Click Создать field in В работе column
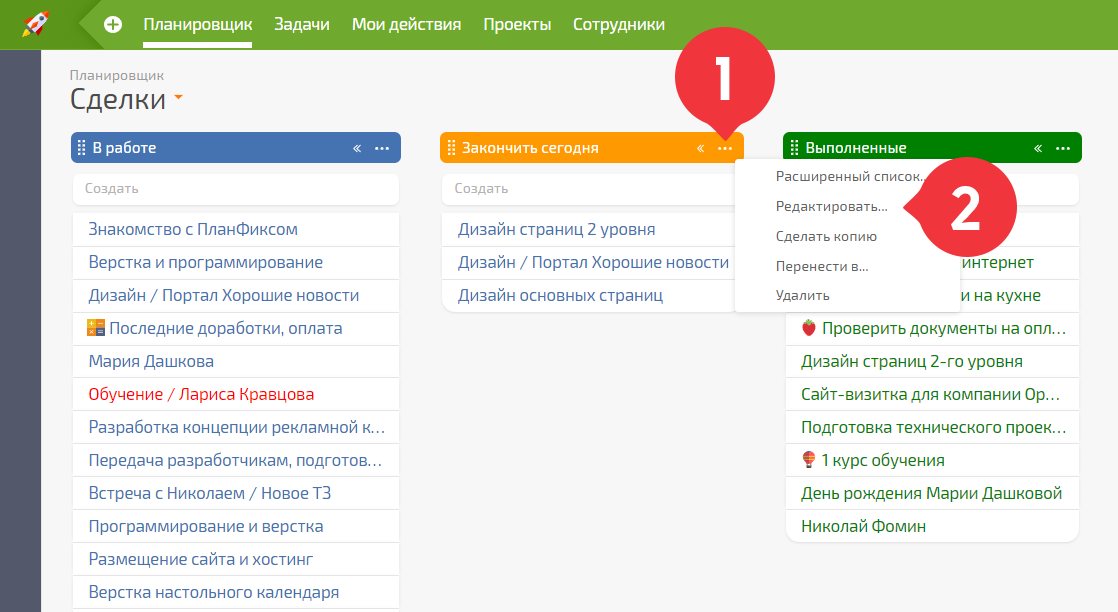1118x612 pixels. 236,189
